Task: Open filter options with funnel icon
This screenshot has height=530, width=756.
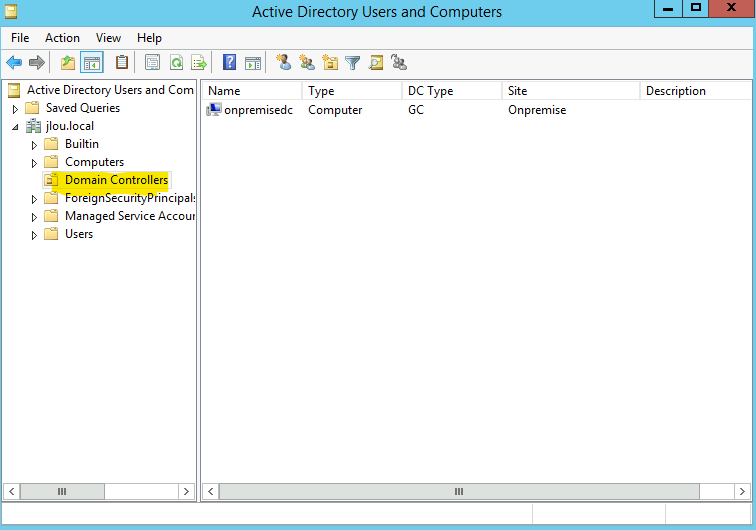Action: click(x=353, y=62)
